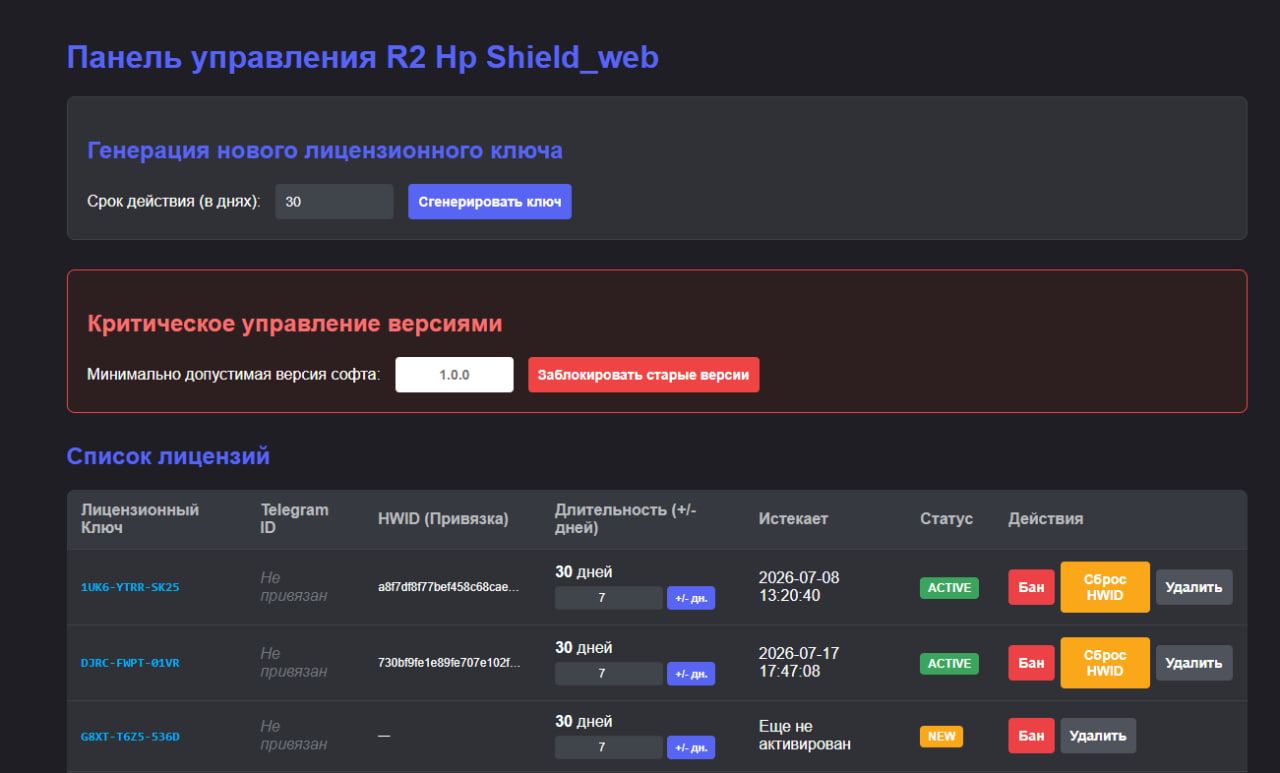Click the Истекает column header
Screen dimensions: 1280x773
793,519
